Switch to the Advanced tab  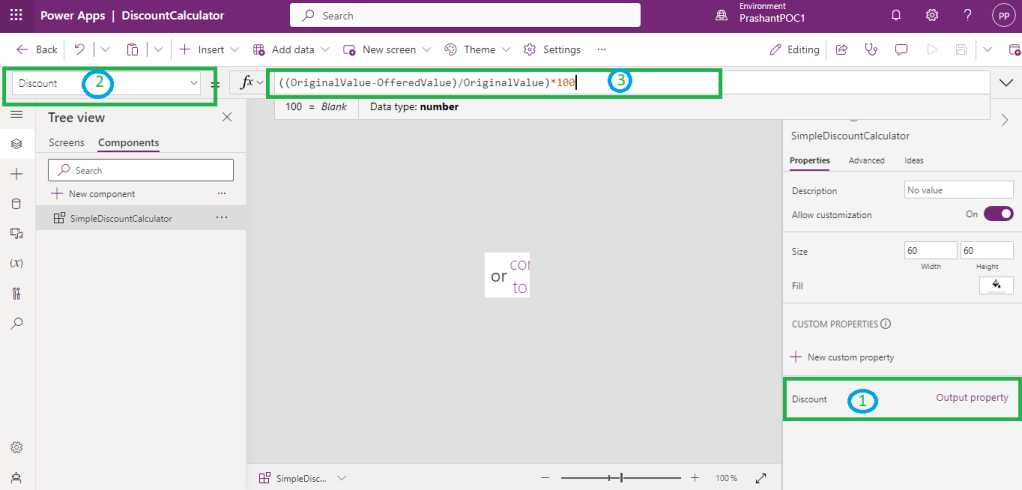pyautogui.click(x=866, y=160)
